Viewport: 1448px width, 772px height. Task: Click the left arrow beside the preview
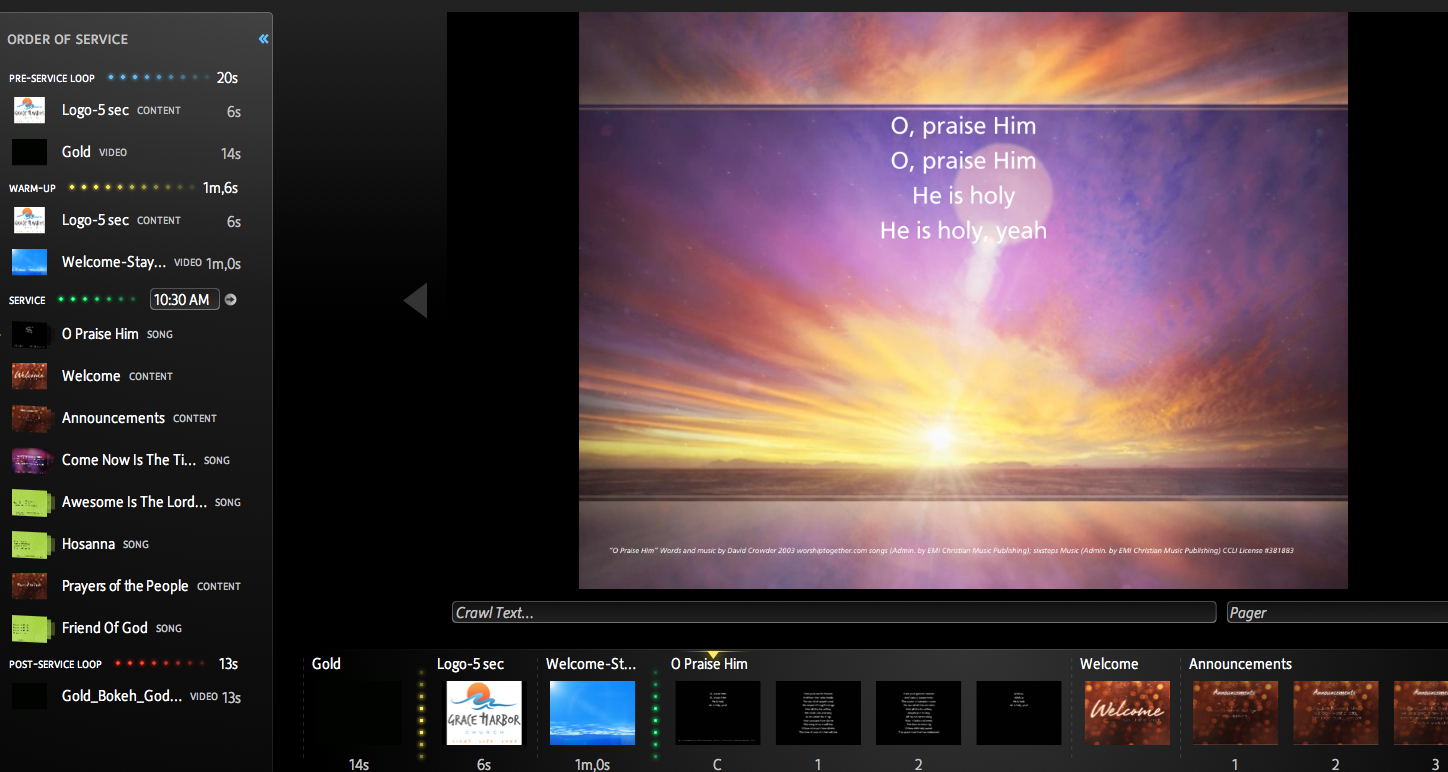coord(415,300)
